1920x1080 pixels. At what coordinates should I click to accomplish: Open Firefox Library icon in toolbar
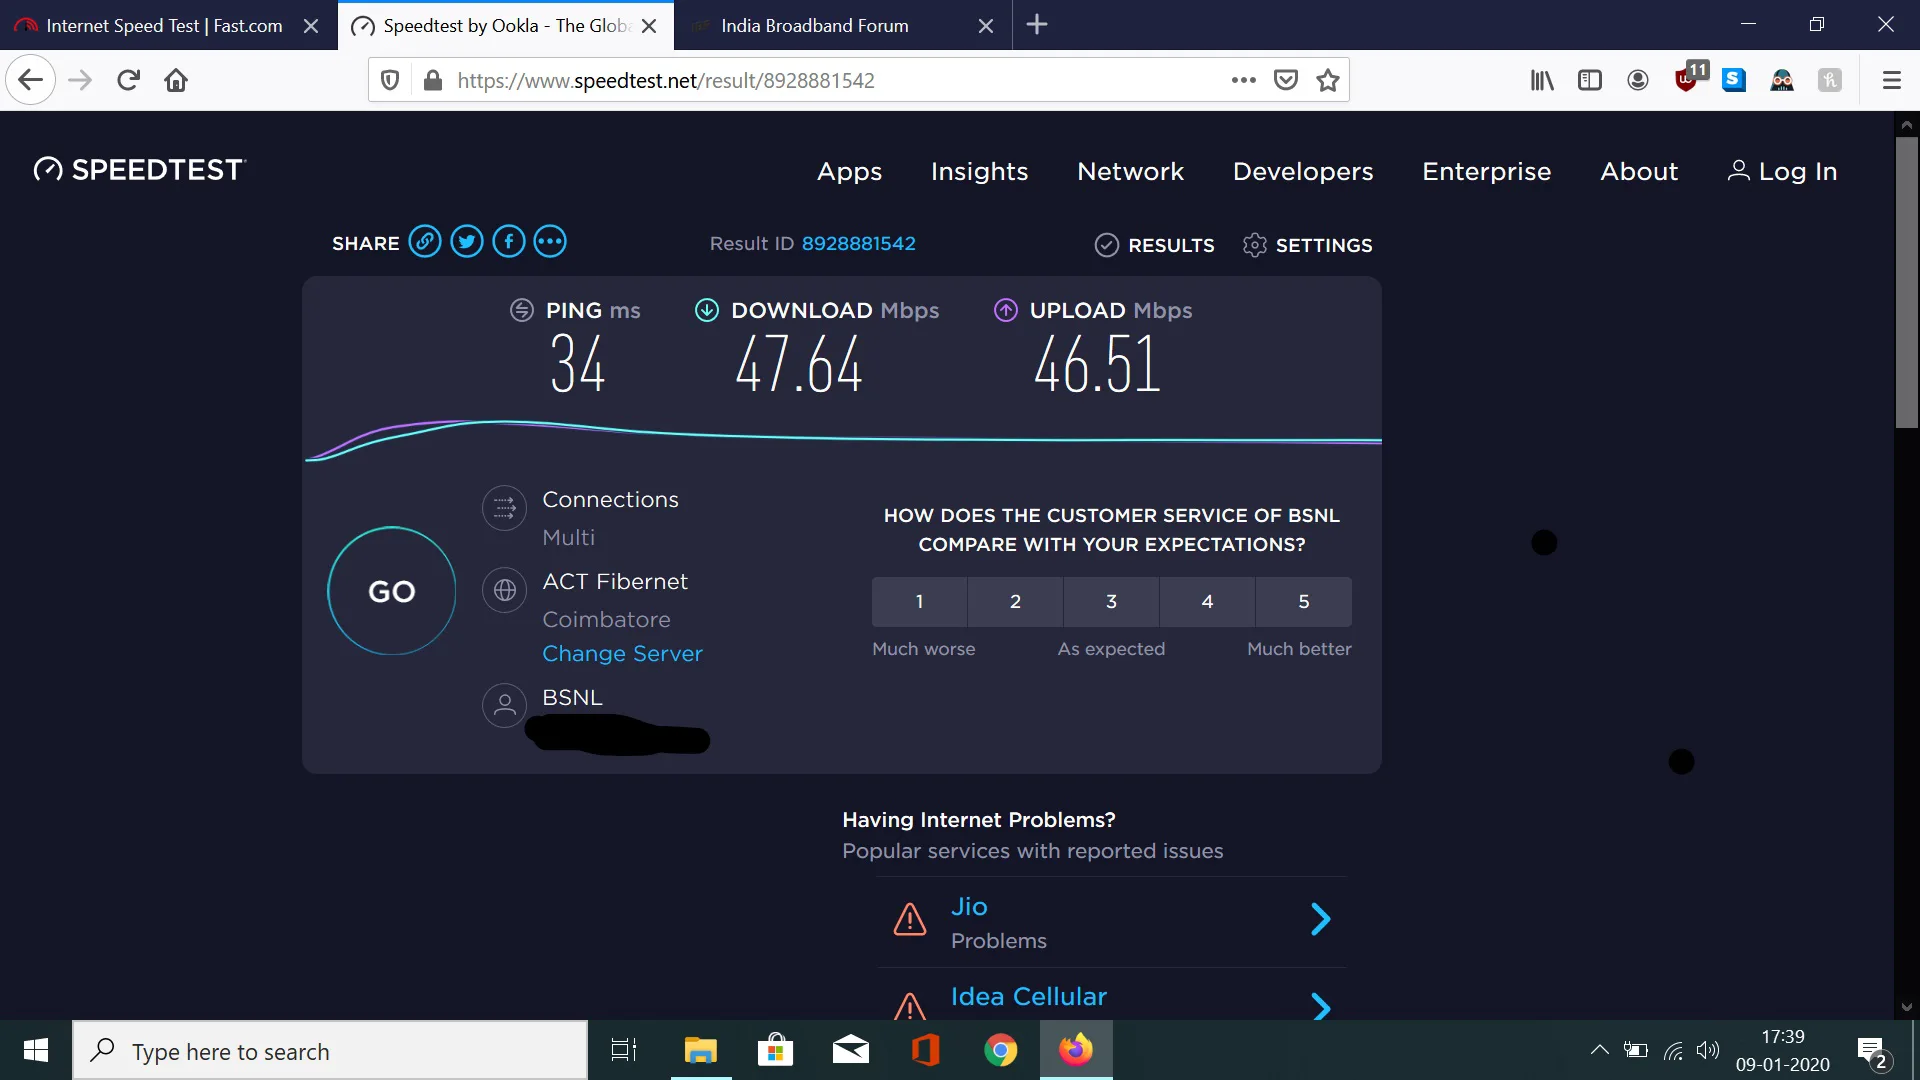(x=1541, y=80)
